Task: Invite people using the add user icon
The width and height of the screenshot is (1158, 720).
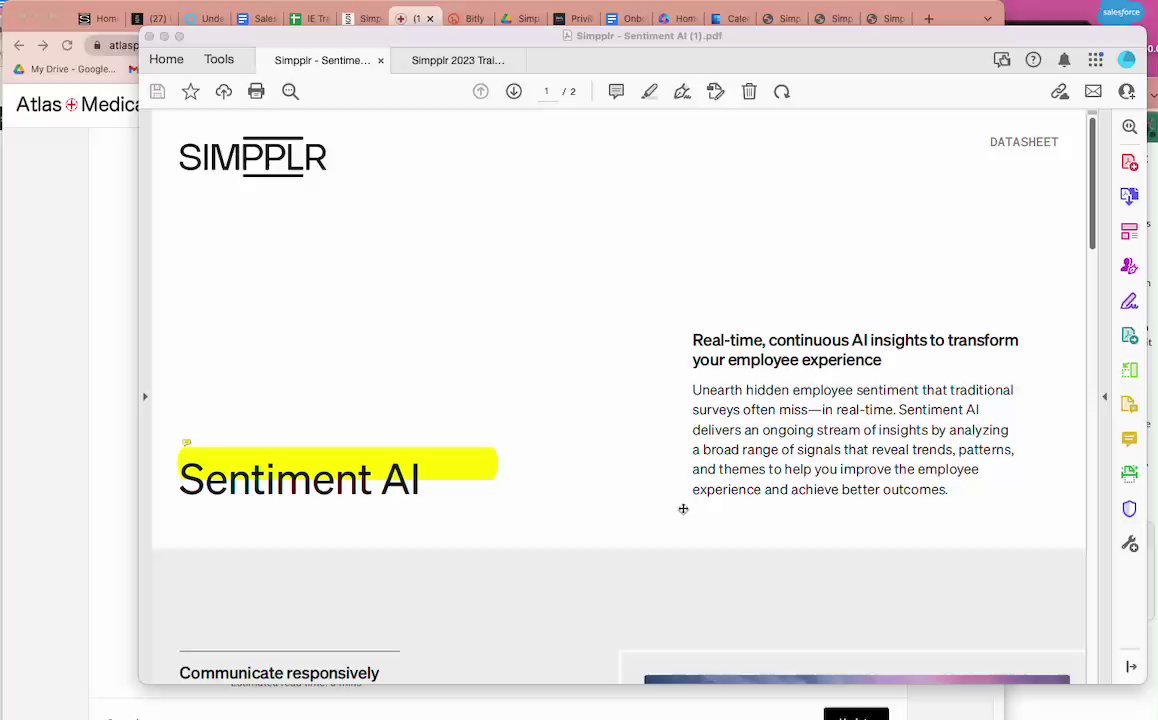Action: point(1126,92)
